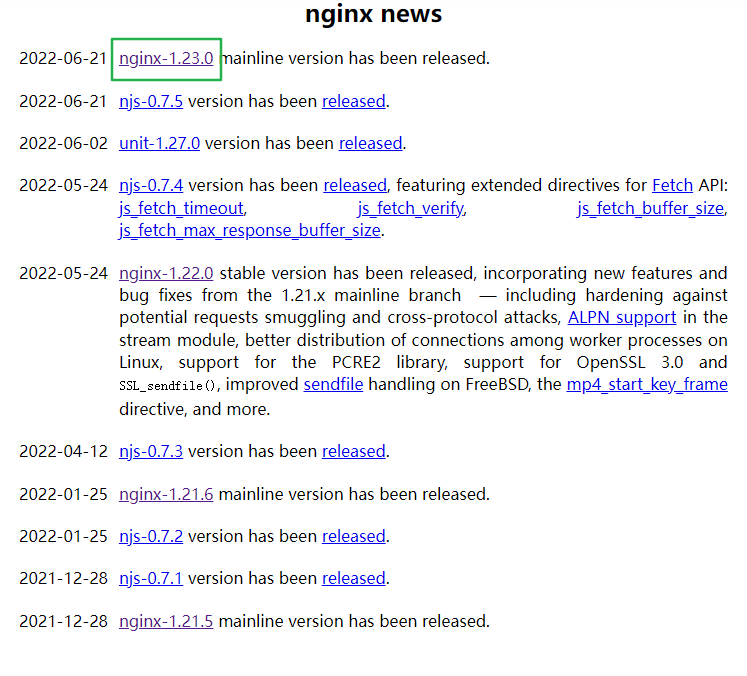Viewport: 747px width, 676px height.
Task: Follow 'released' link in njs-0.7.4 row
Action: click(355, 185)
